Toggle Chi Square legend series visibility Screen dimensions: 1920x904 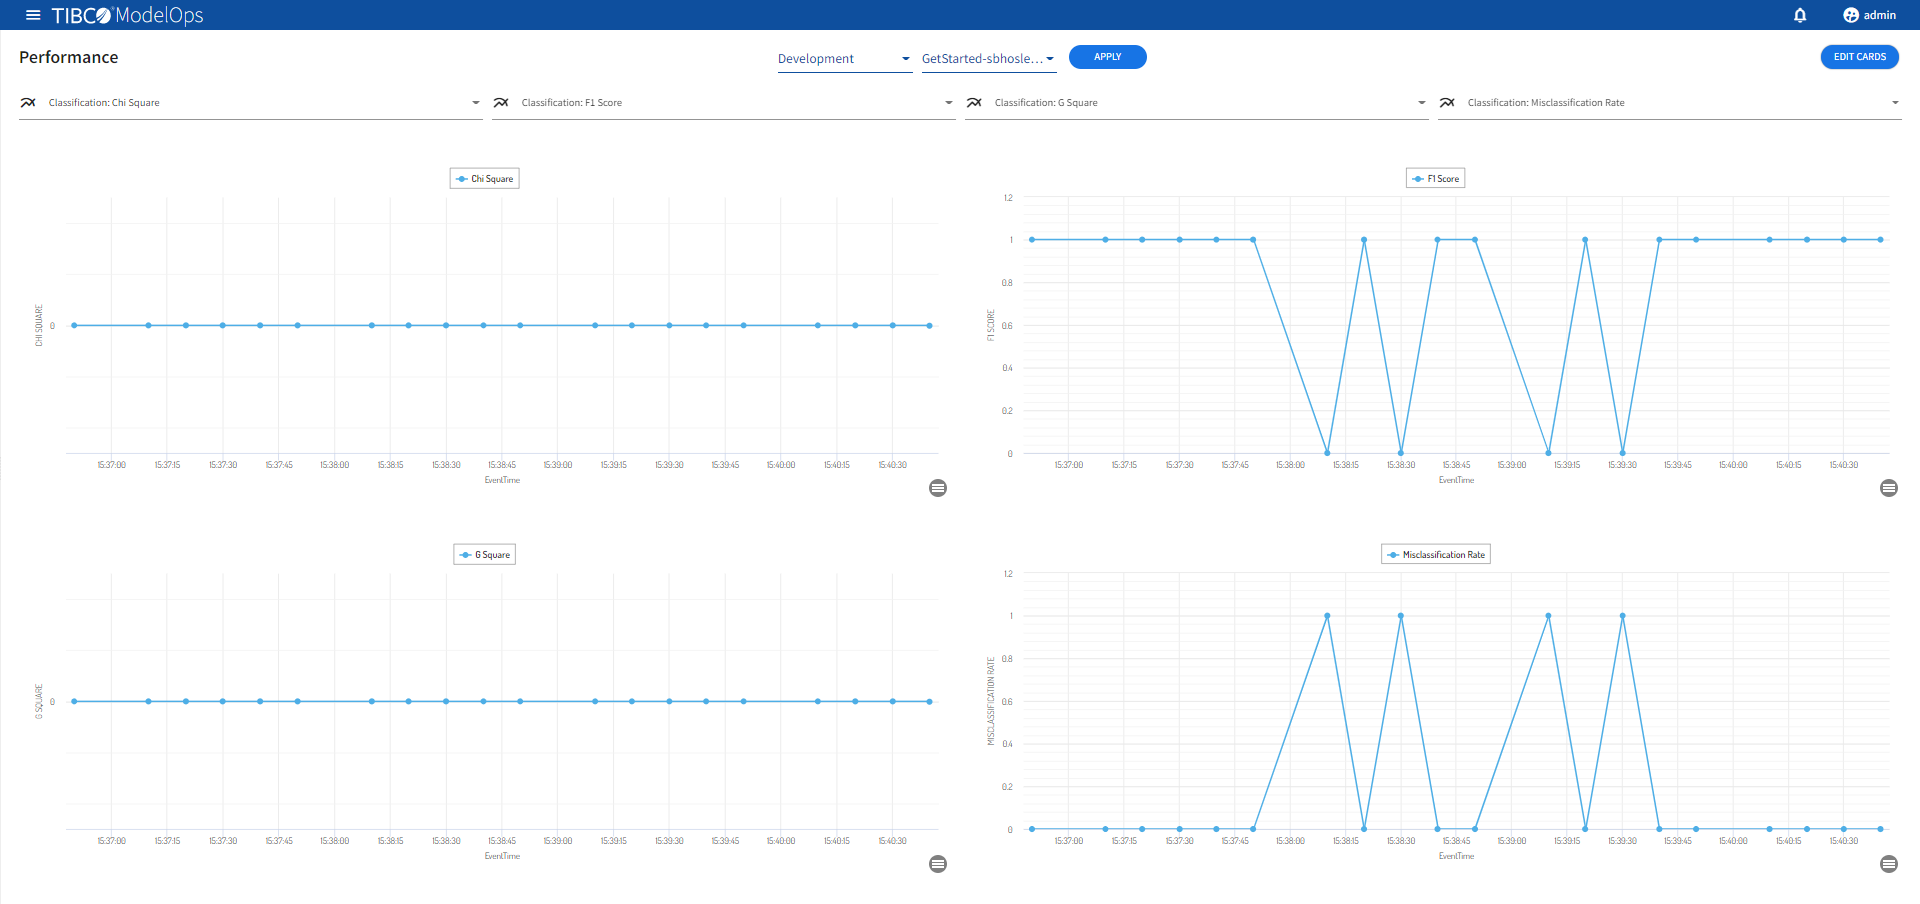tap(485, 179)
